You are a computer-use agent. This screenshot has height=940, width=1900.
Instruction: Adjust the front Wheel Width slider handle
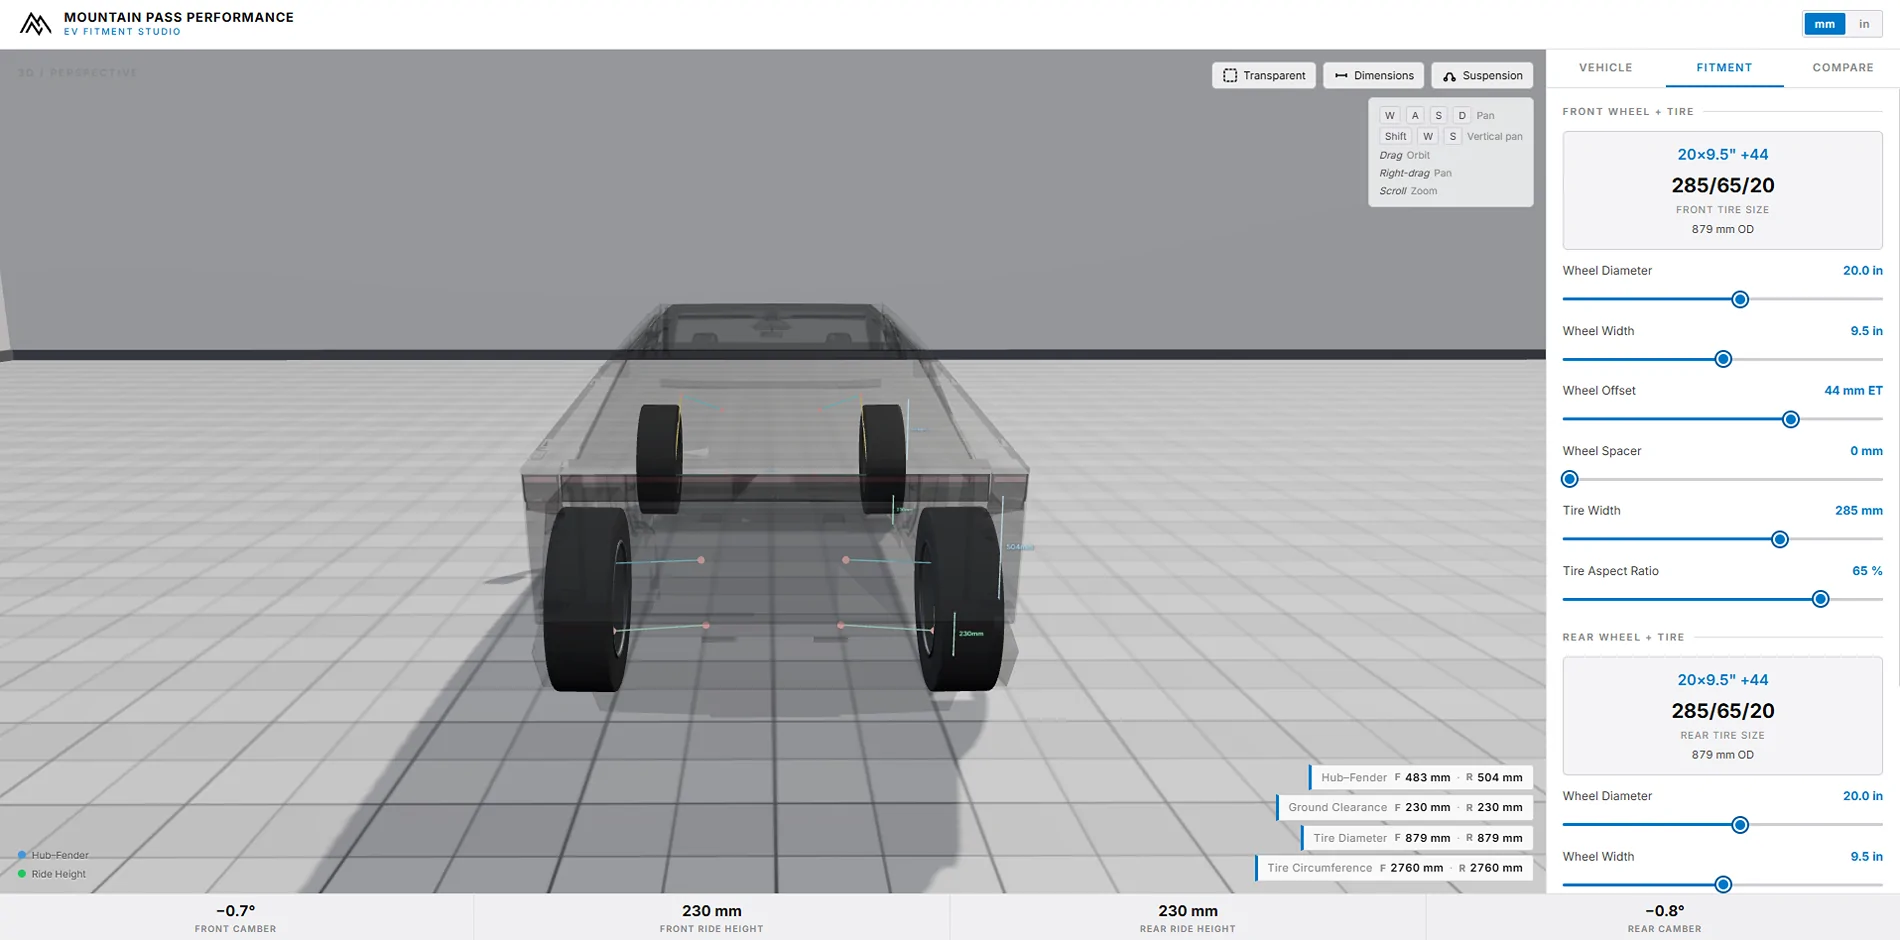[1723, 359]
